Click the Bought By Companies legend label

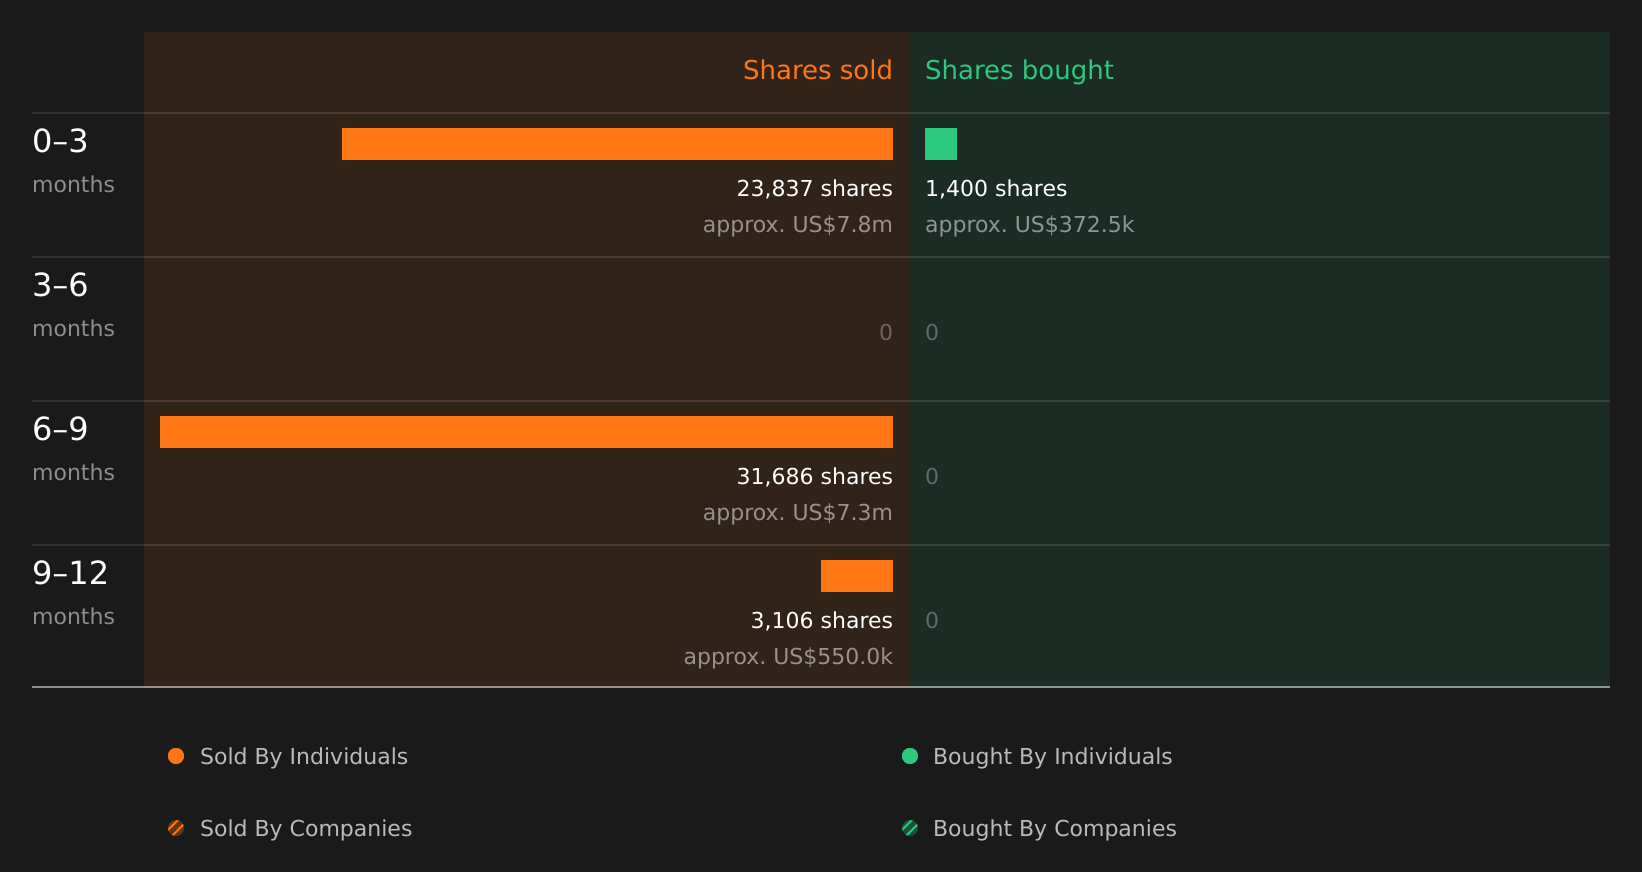pos(1054,829)
